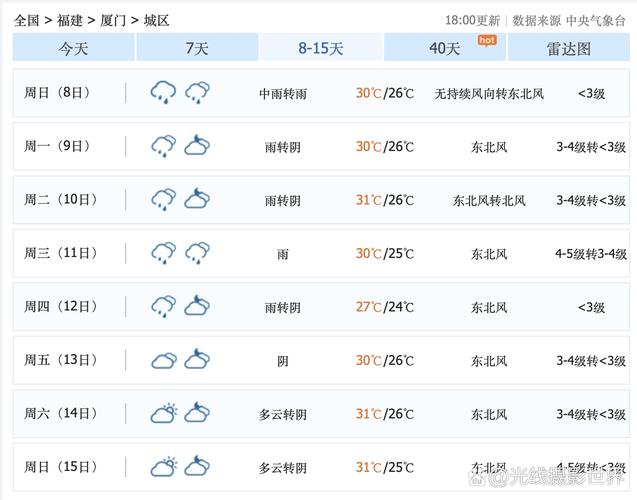Click night rain icon for 周三 (11日)
The width and height of the screenshot is (637, 500).
197,253
